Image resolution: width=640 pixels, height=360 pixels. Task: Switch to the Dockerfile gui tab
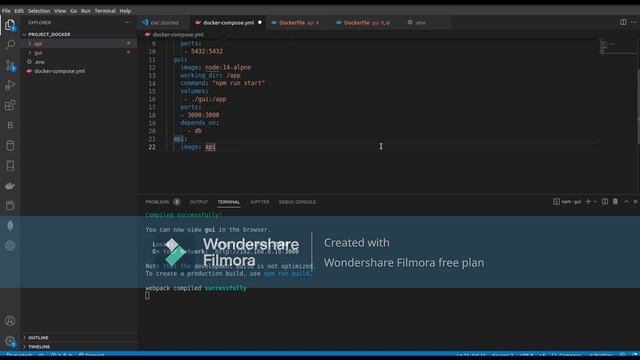click(x=366, y=22)
